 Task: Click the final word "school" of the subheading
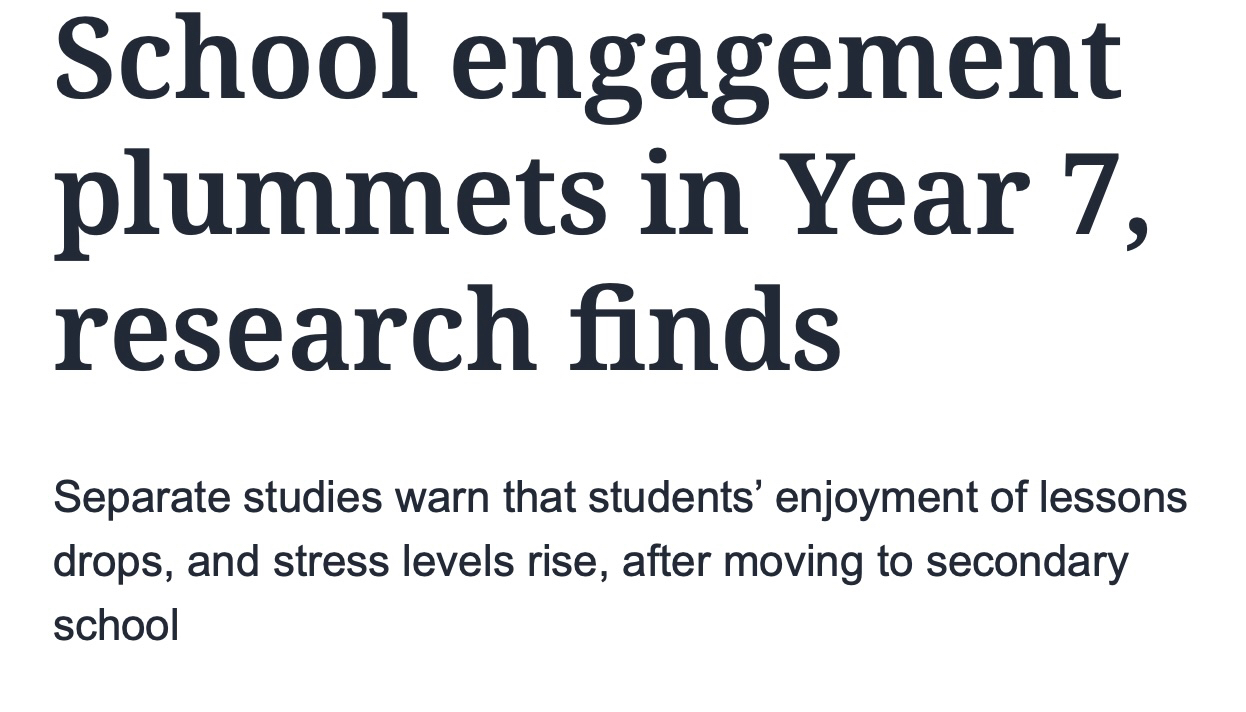point(116,626)
